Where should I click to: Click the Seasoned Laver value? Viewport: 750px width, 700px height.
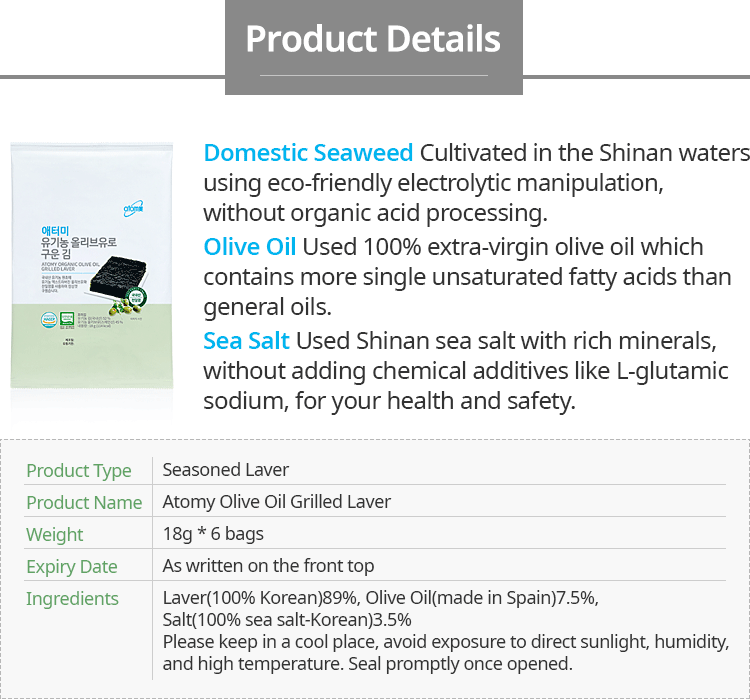coord(226,470)
